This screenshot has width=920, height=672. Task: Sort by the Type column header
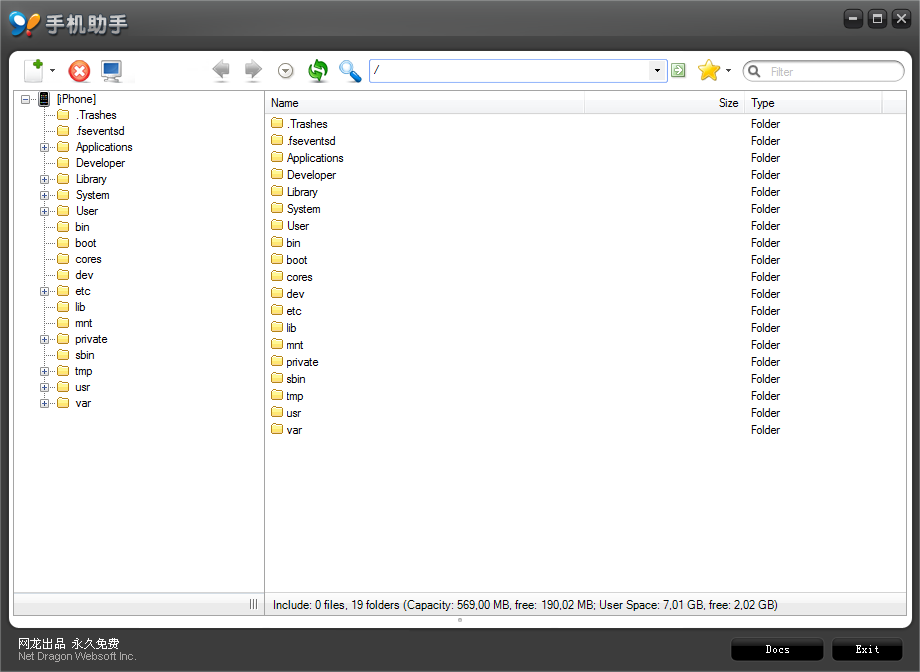click(813, 103)
